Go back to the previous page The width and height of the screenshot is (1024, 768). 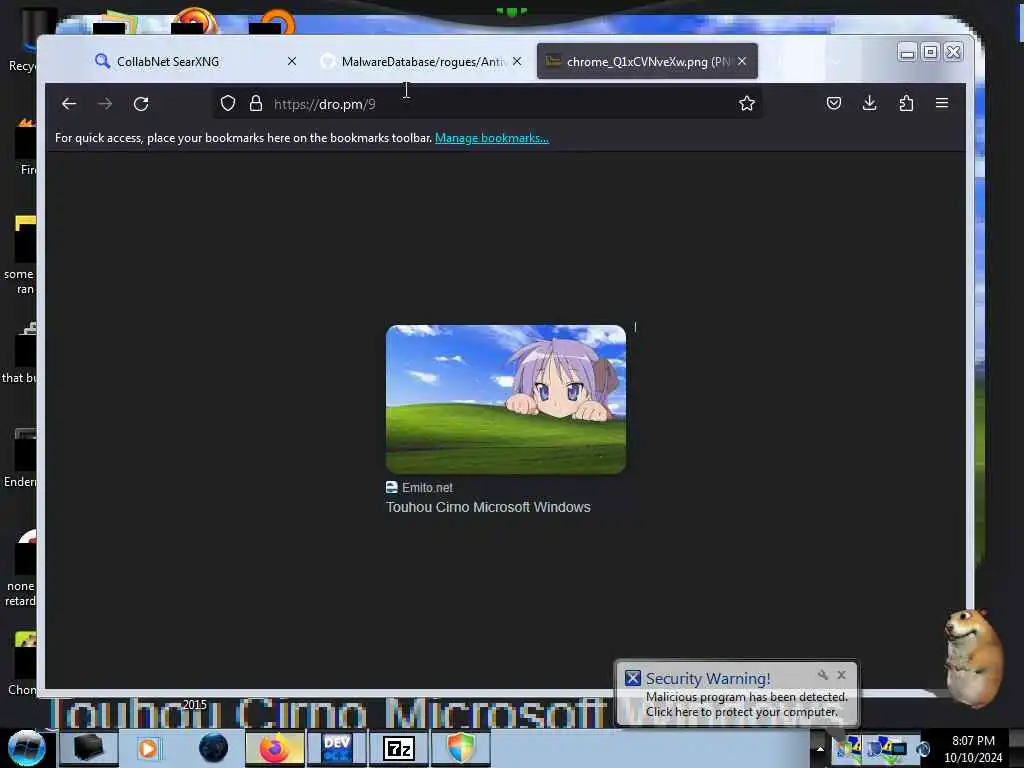coord(69,104)
